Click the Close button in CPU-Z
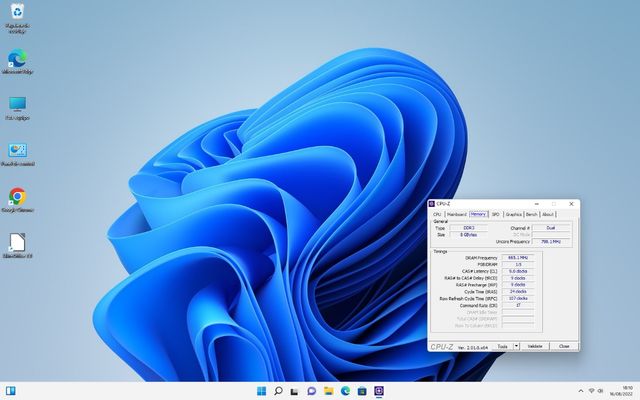Image resolution: width=640 pixels, height=400 pixels. pyautogui.click(x=564, y=346)
